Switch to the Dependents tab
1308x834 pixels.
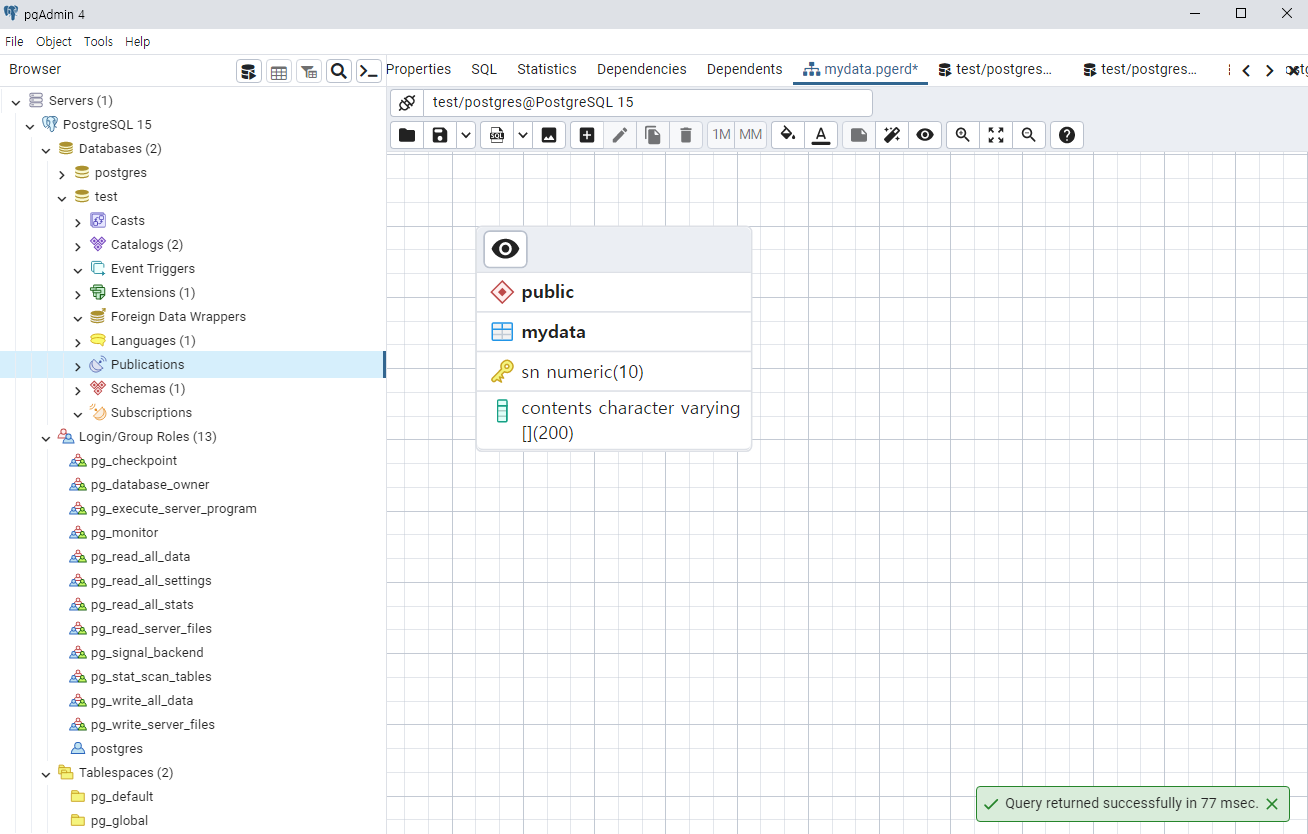point(745,69)
